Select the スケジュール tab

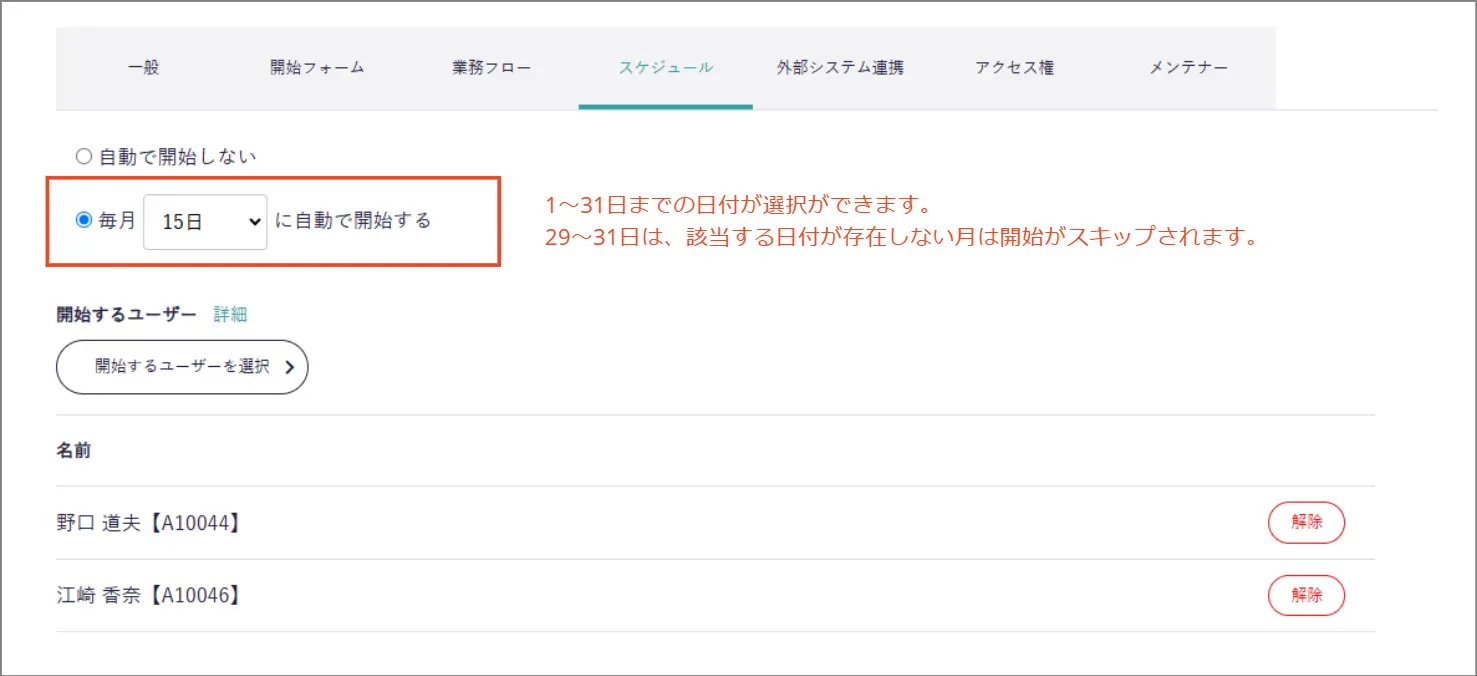[x=665, y=68]
